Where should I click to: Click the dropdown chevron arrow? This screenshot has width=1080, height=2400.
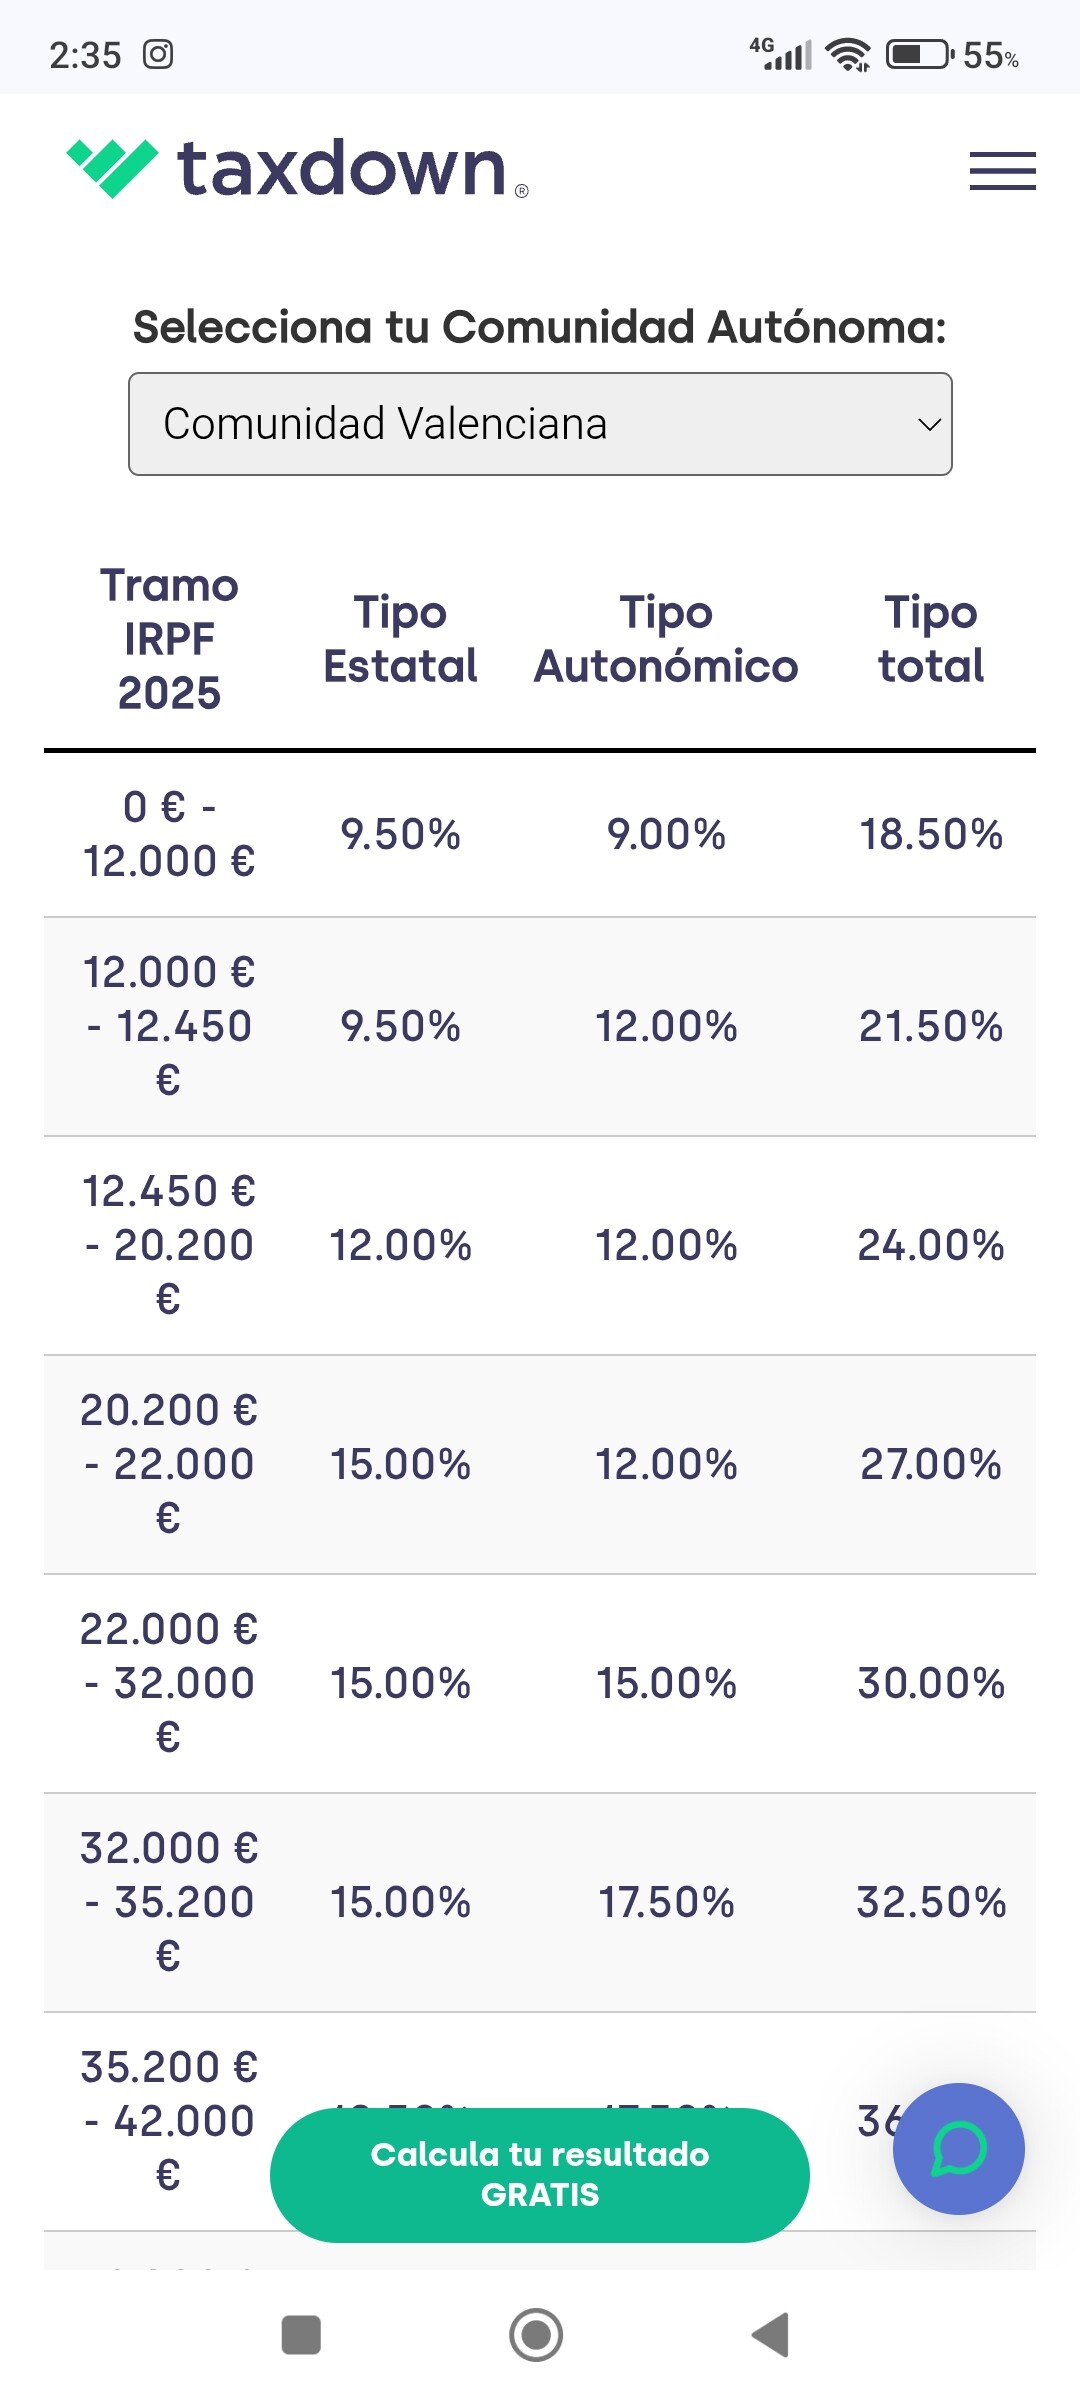click(929, 424)
